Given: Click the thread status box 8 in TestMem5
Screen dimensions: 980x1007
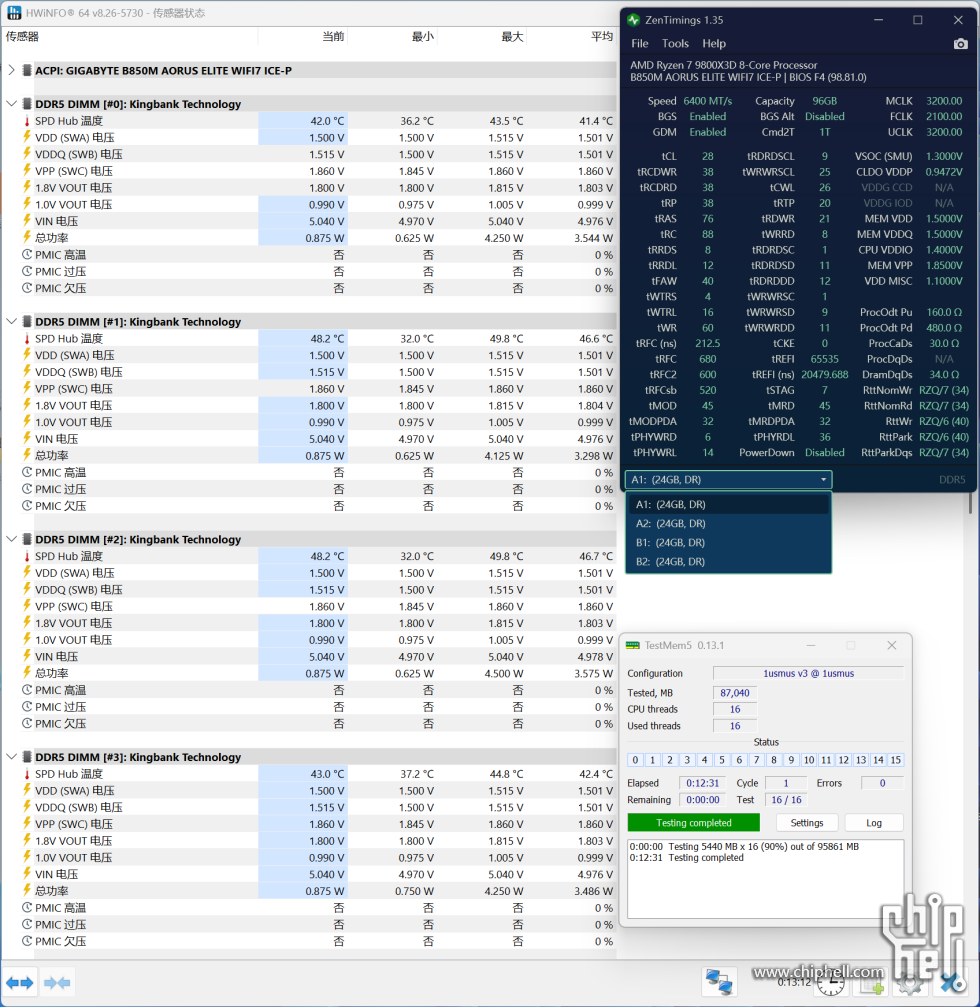Looking at the screenshot, I should tap(774, 760).
